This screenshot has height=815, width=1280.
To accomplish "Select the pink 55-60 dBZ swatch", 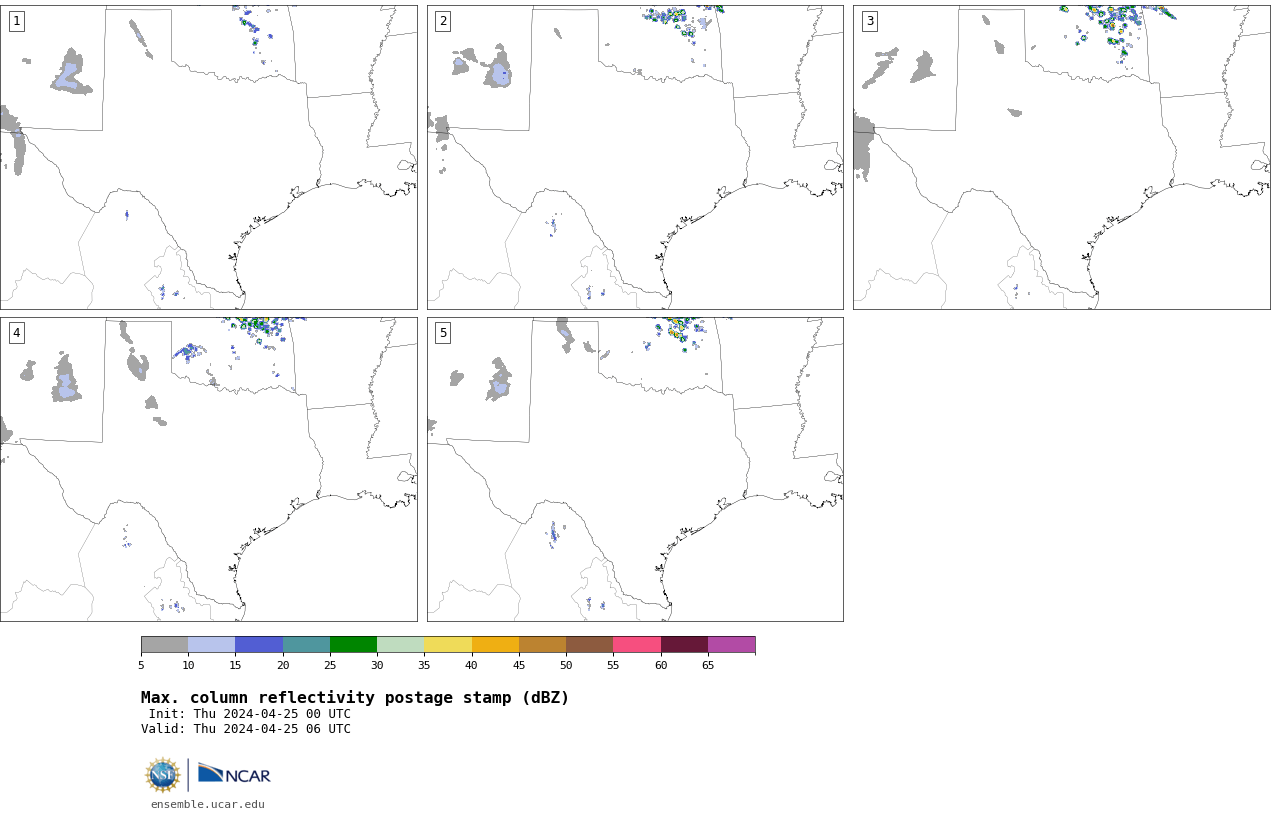I will pyautogui.click(x=637, y=644).
